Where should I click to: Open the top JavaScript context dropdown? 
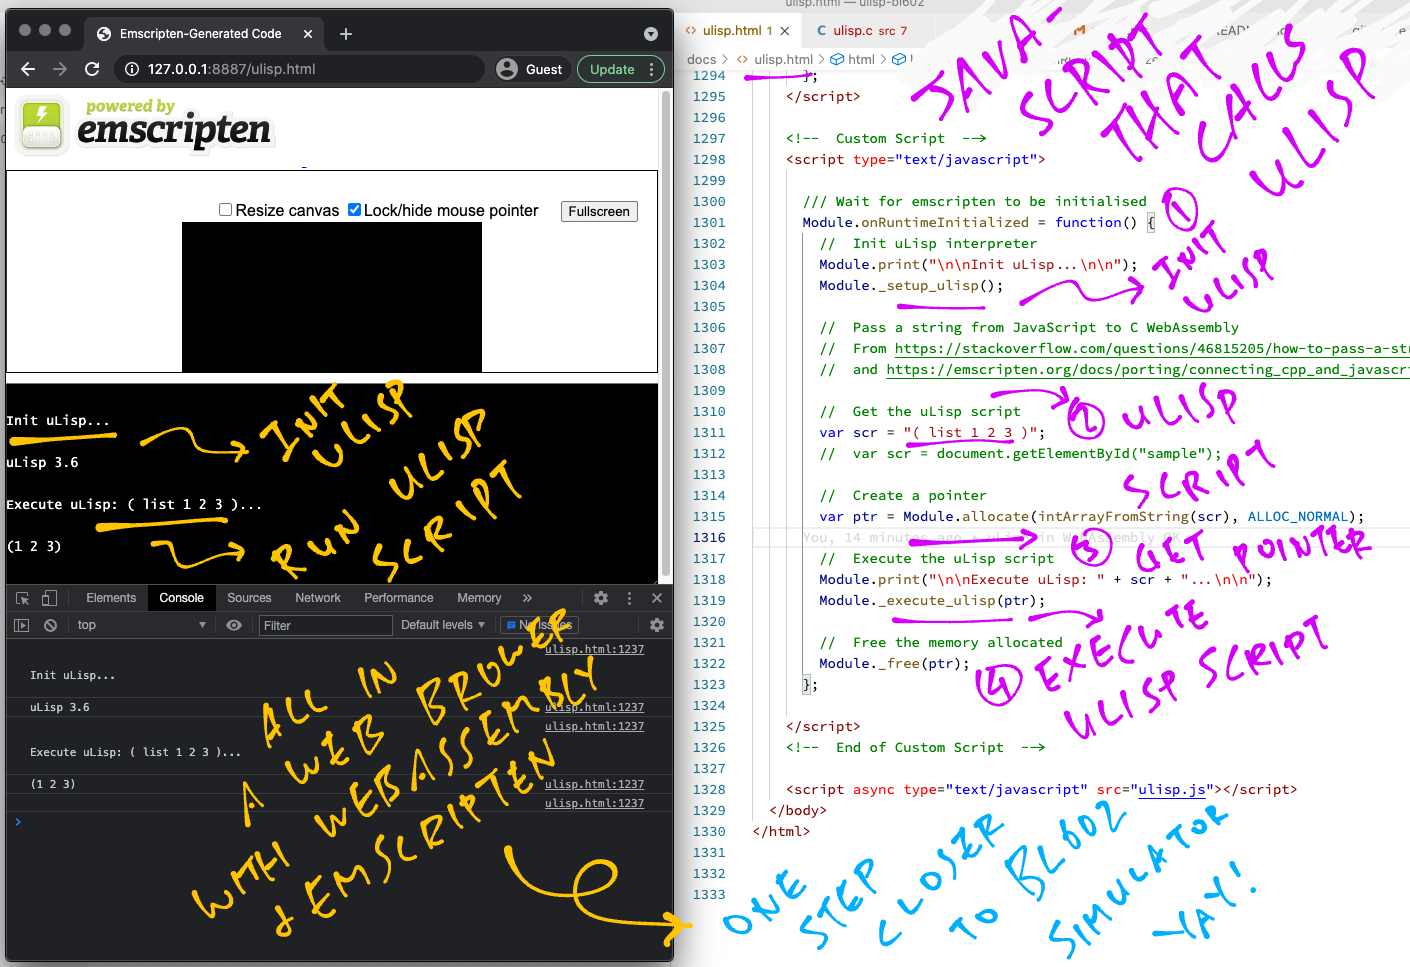coord(140,625)
